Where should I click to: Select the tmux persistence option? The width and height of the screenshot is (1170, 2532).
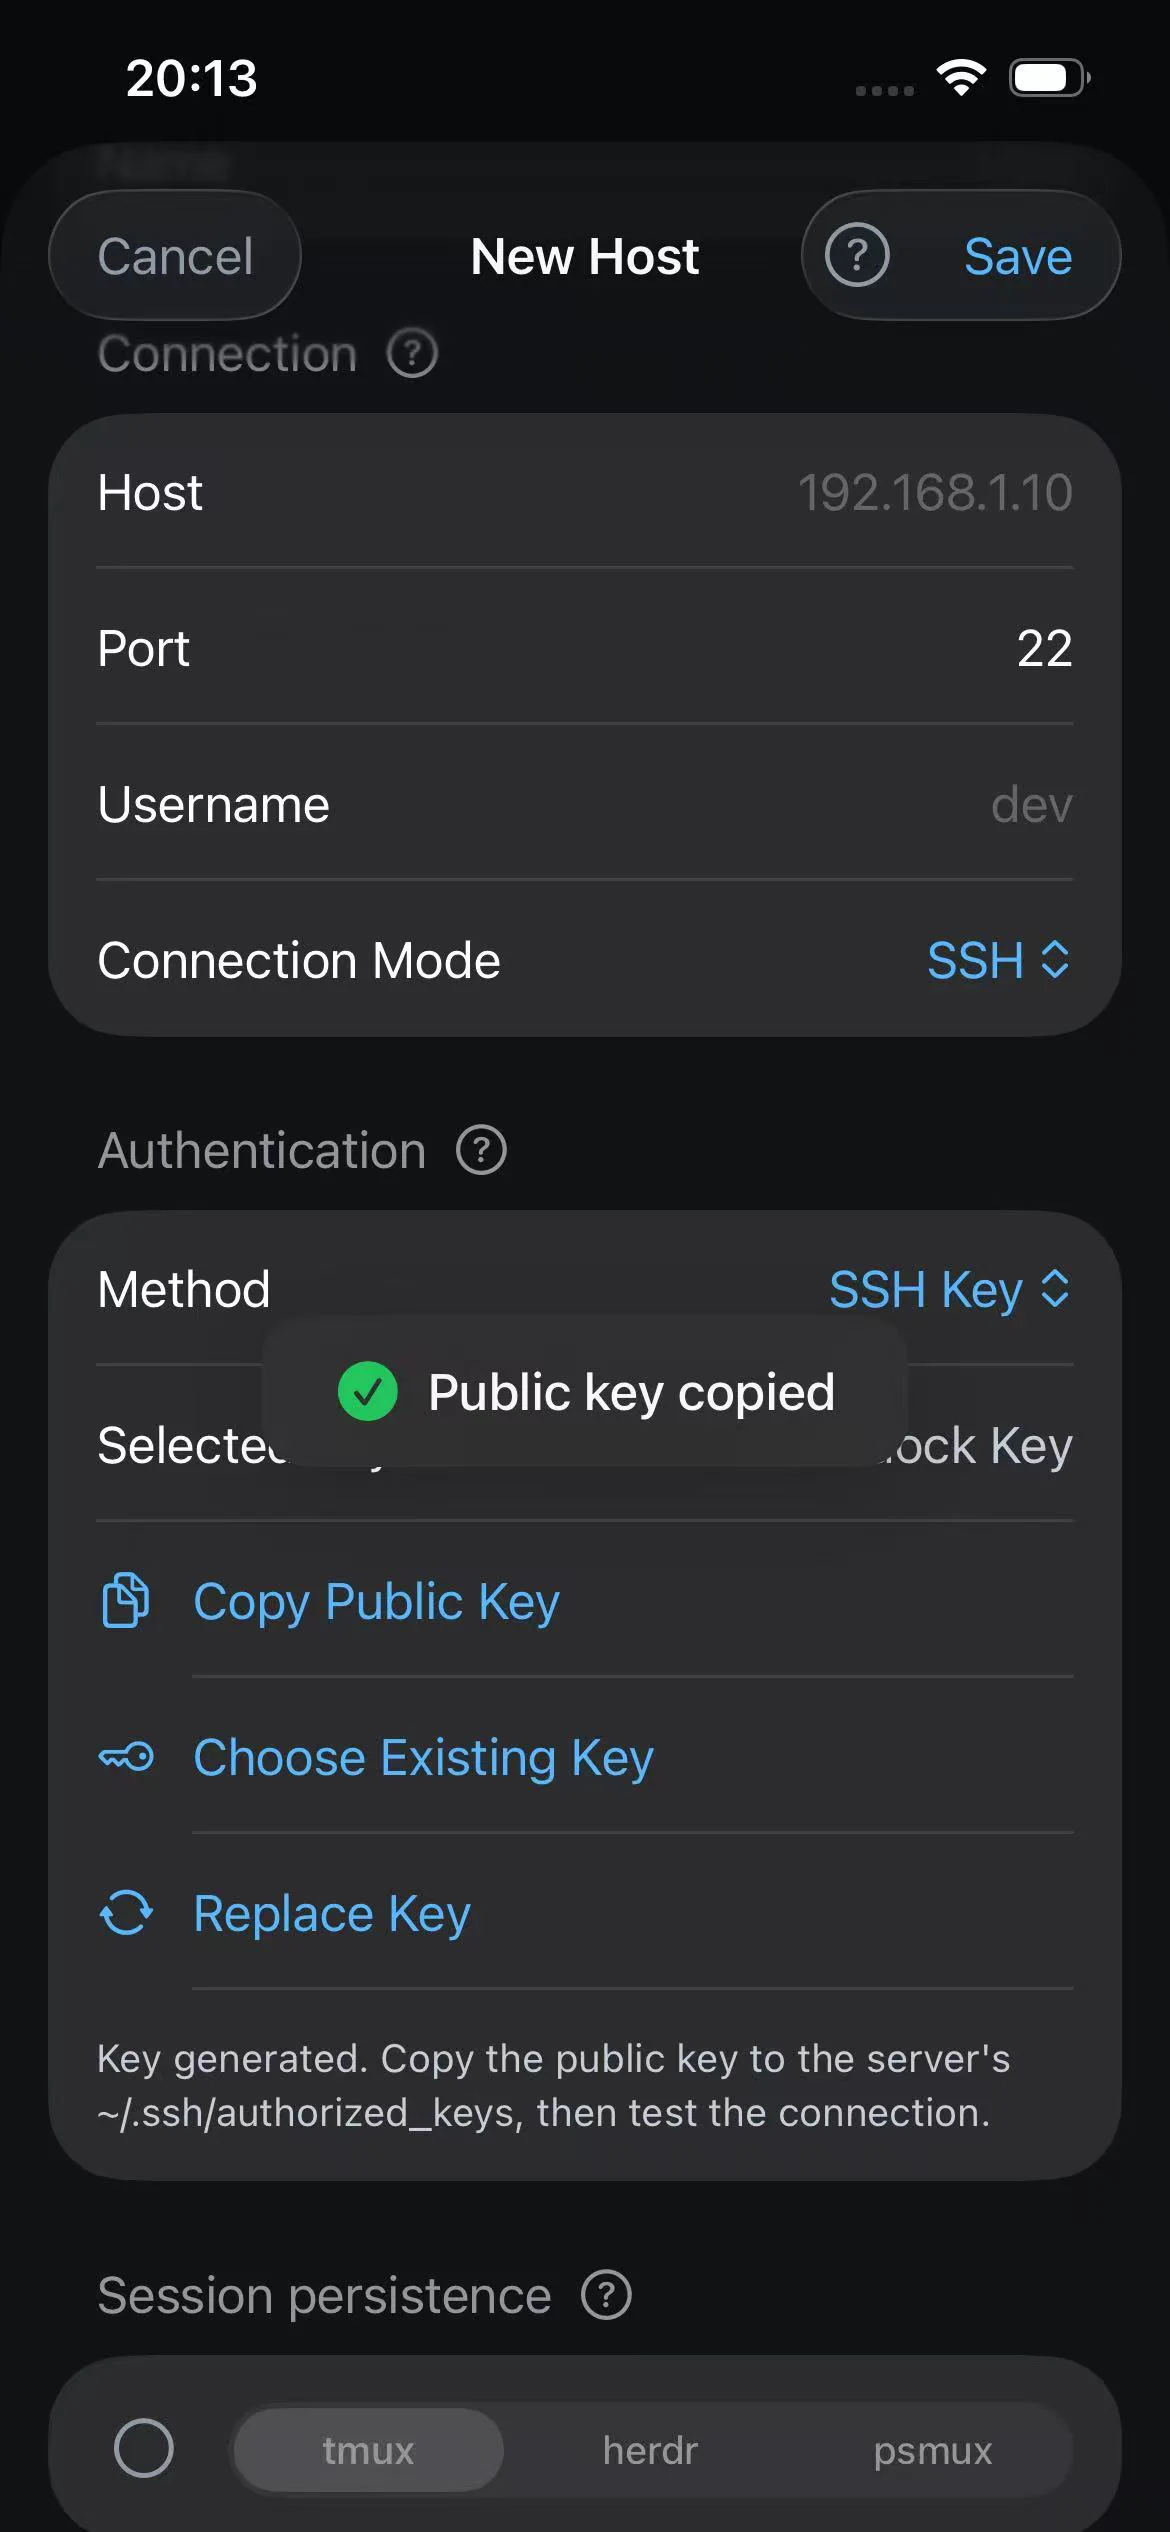click(368, 2450)
